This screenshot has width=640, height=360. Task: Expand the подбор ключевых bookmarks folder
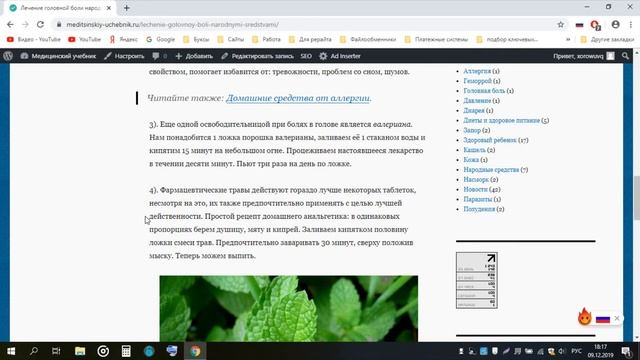pyautogui.click(x=507, y=39)
